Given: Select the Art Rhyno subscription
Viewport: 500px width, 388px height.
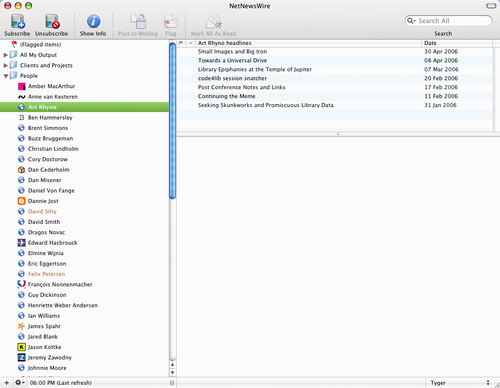Looking at the screenshot, I should [x=84, y=107].
